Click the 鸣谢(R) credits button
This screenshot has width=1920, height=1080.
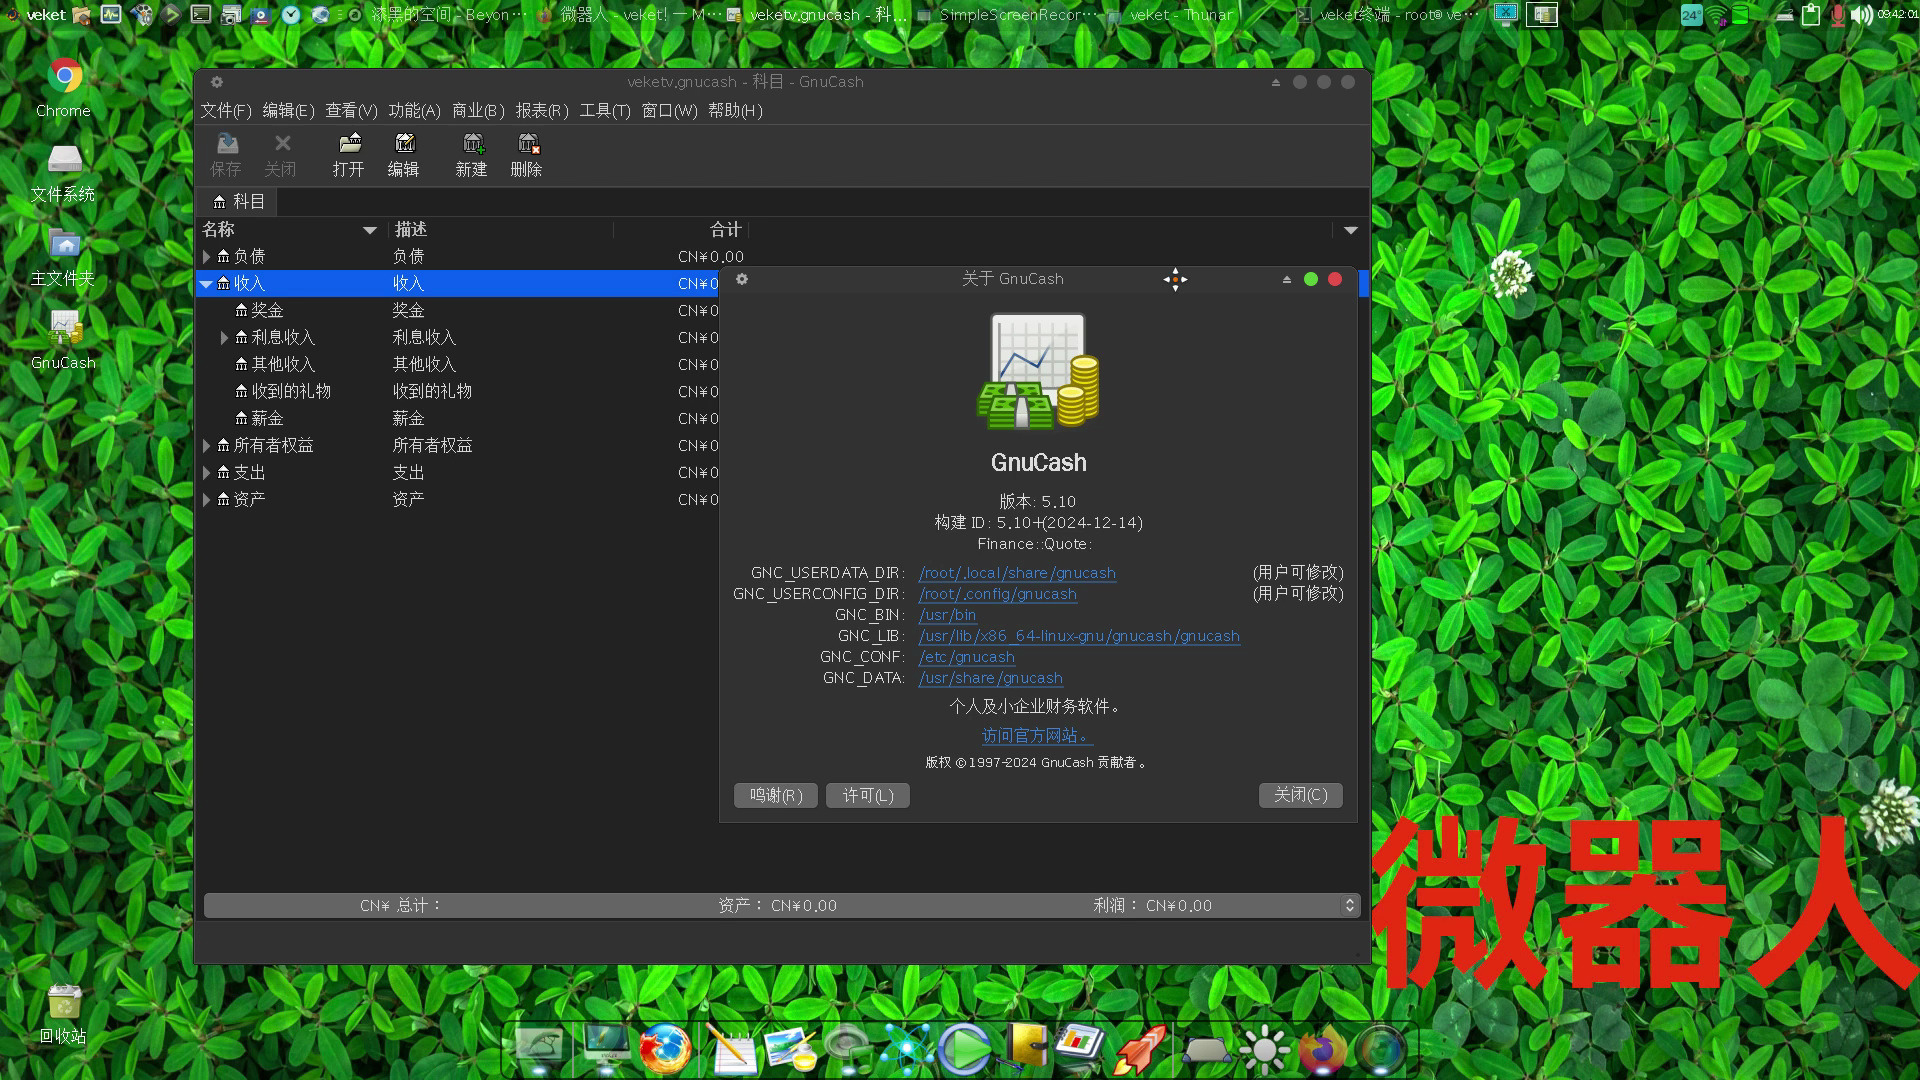click(x=776, y=796)
